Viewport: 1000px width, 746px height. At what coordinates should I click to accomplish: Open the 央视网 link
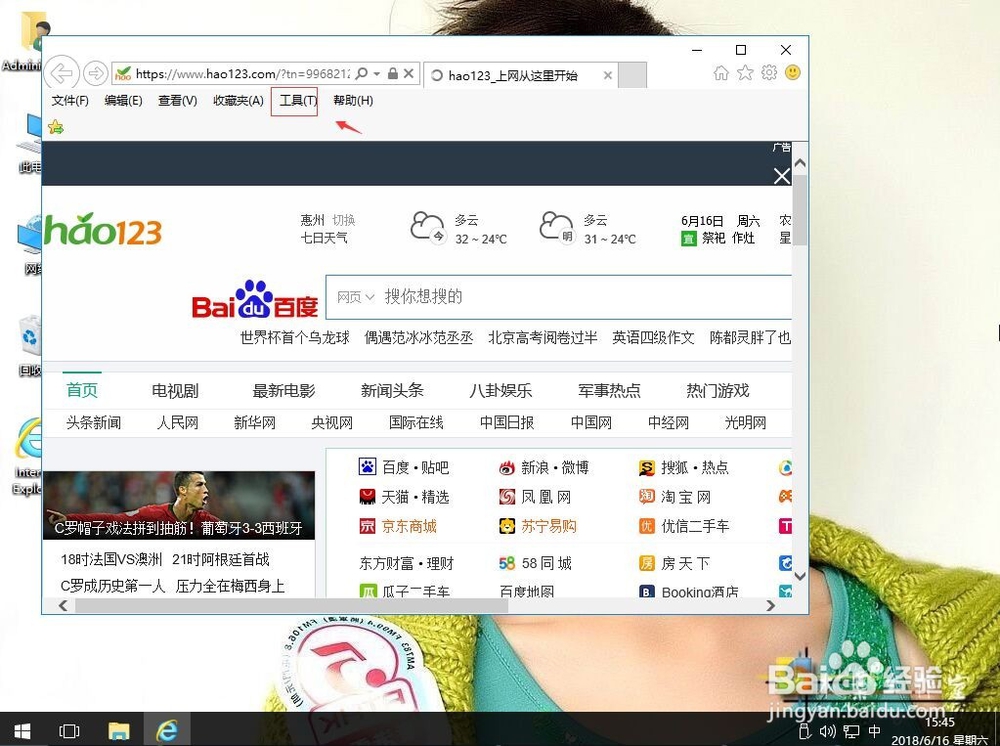pos(332,422)
